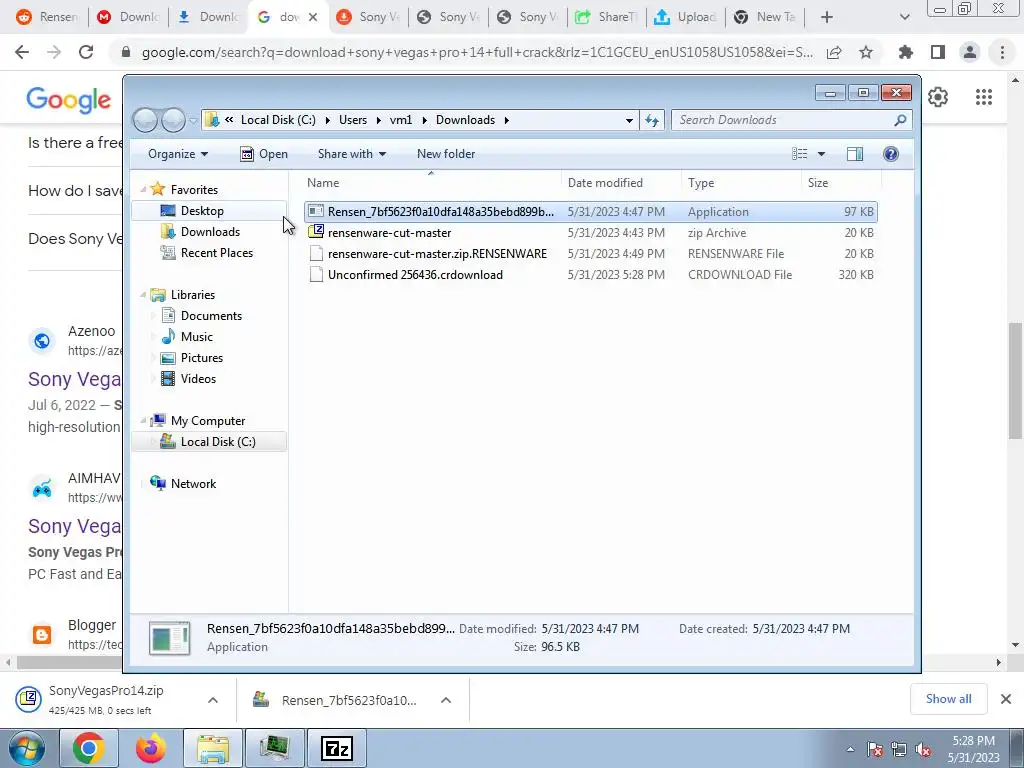Show hidden system tray icons
This screenshot has width=1024, height=768.
tap(850, 750)
